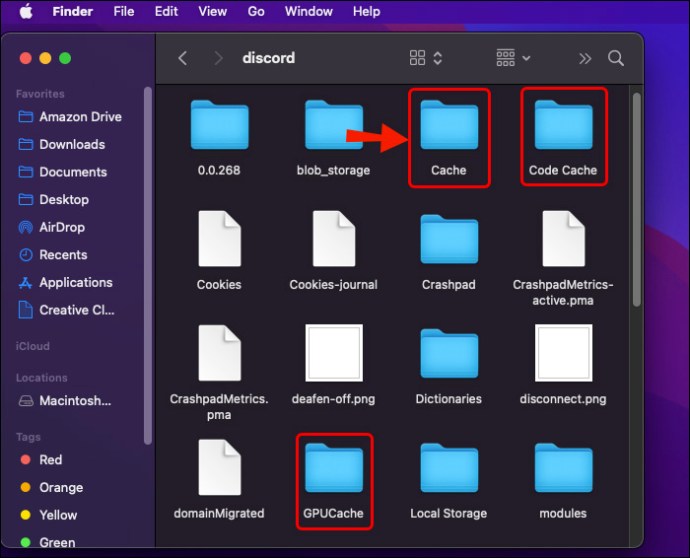Image resolution: width=690 pixels, height=558 pixels.
Task: Open Recents in the sidebar
Action: (53, 255)
